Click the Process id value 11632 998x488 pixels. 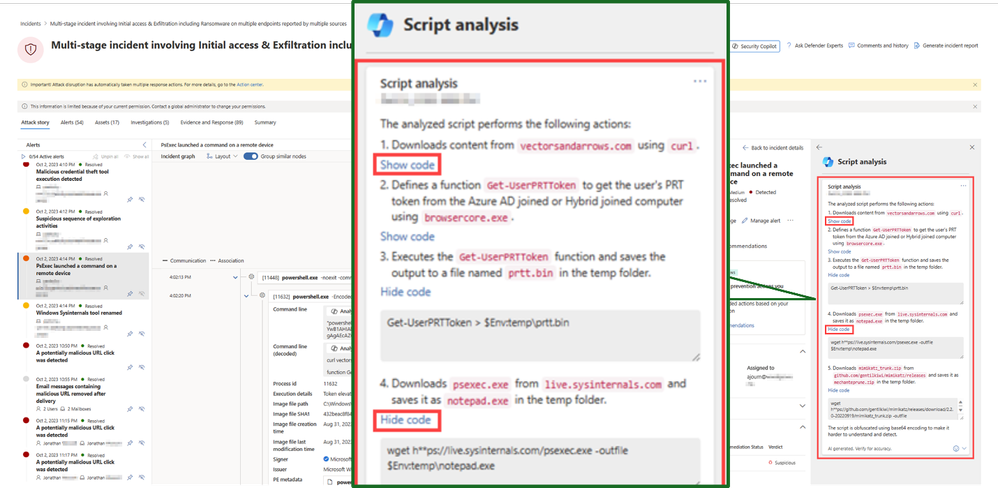(x=330, y=384)
